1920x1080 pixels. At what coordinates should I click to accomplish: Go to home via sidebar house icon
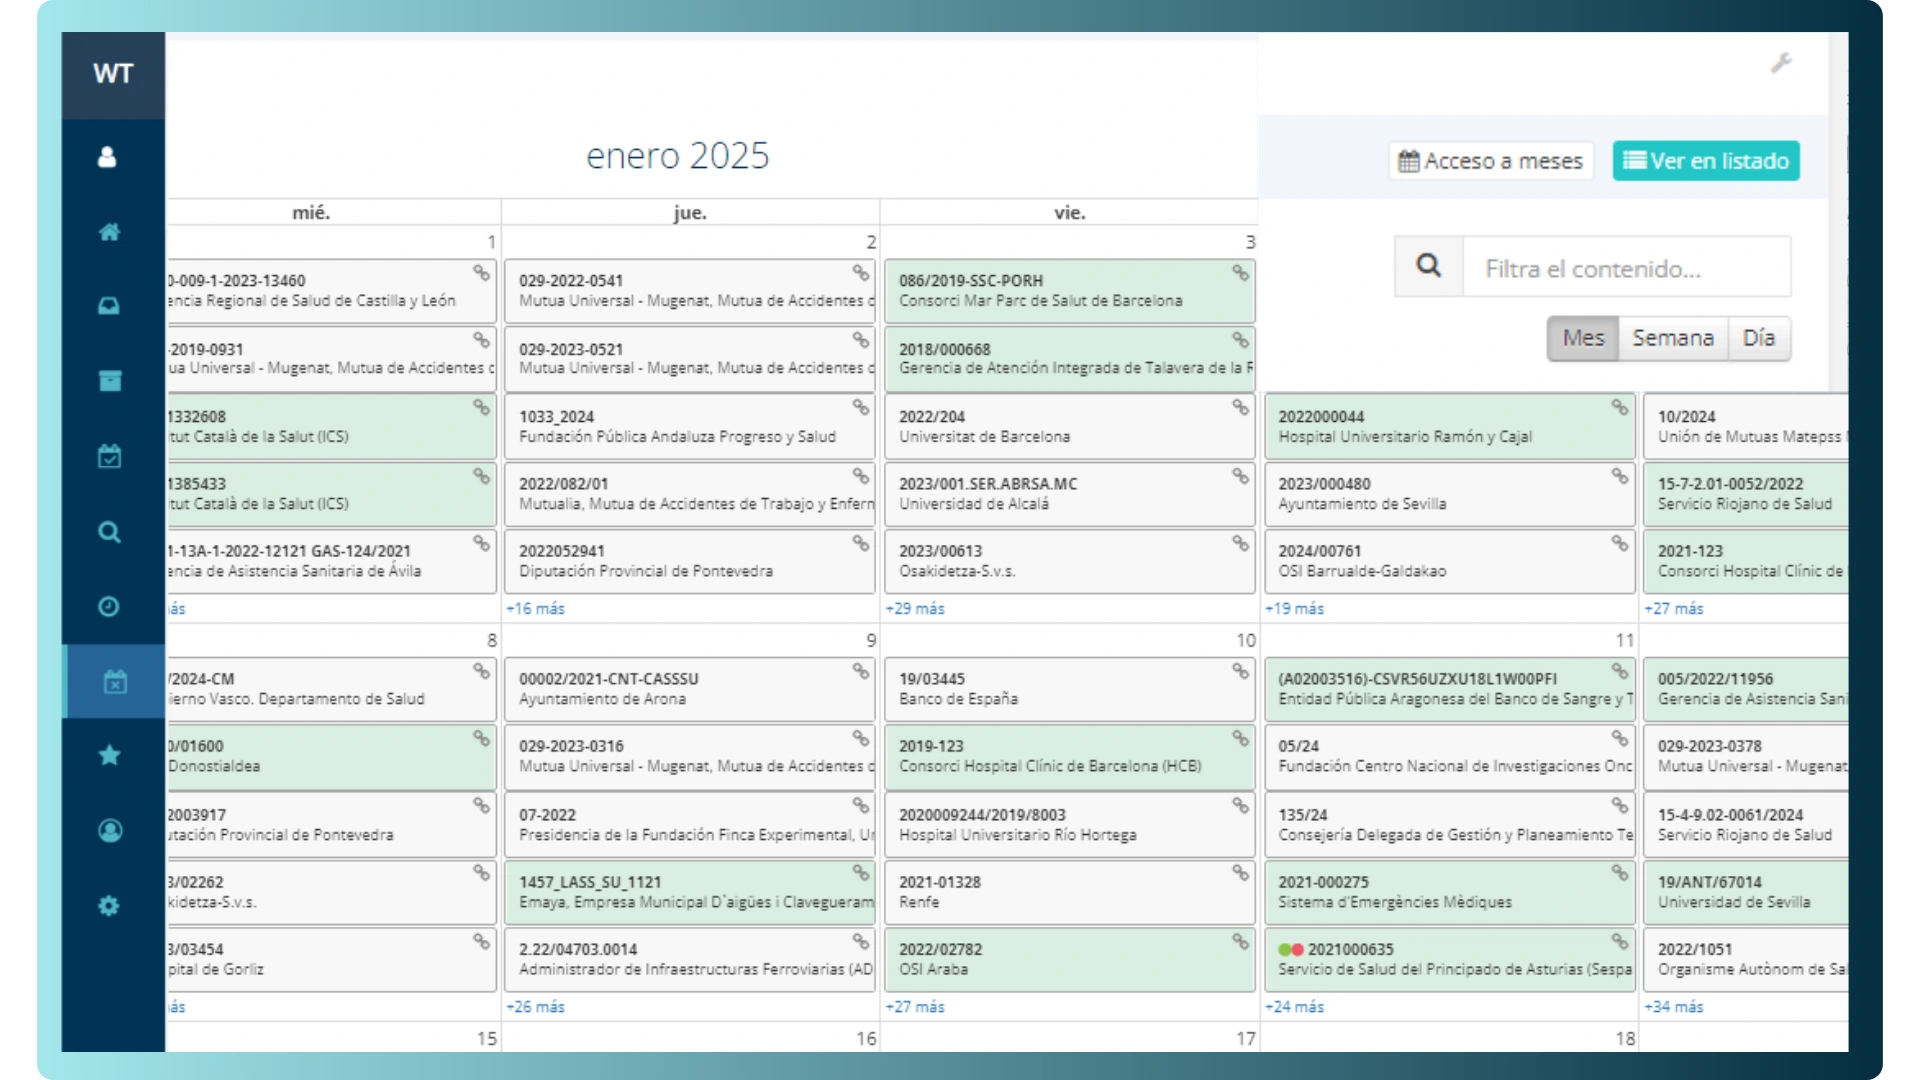tap(109, 232)
